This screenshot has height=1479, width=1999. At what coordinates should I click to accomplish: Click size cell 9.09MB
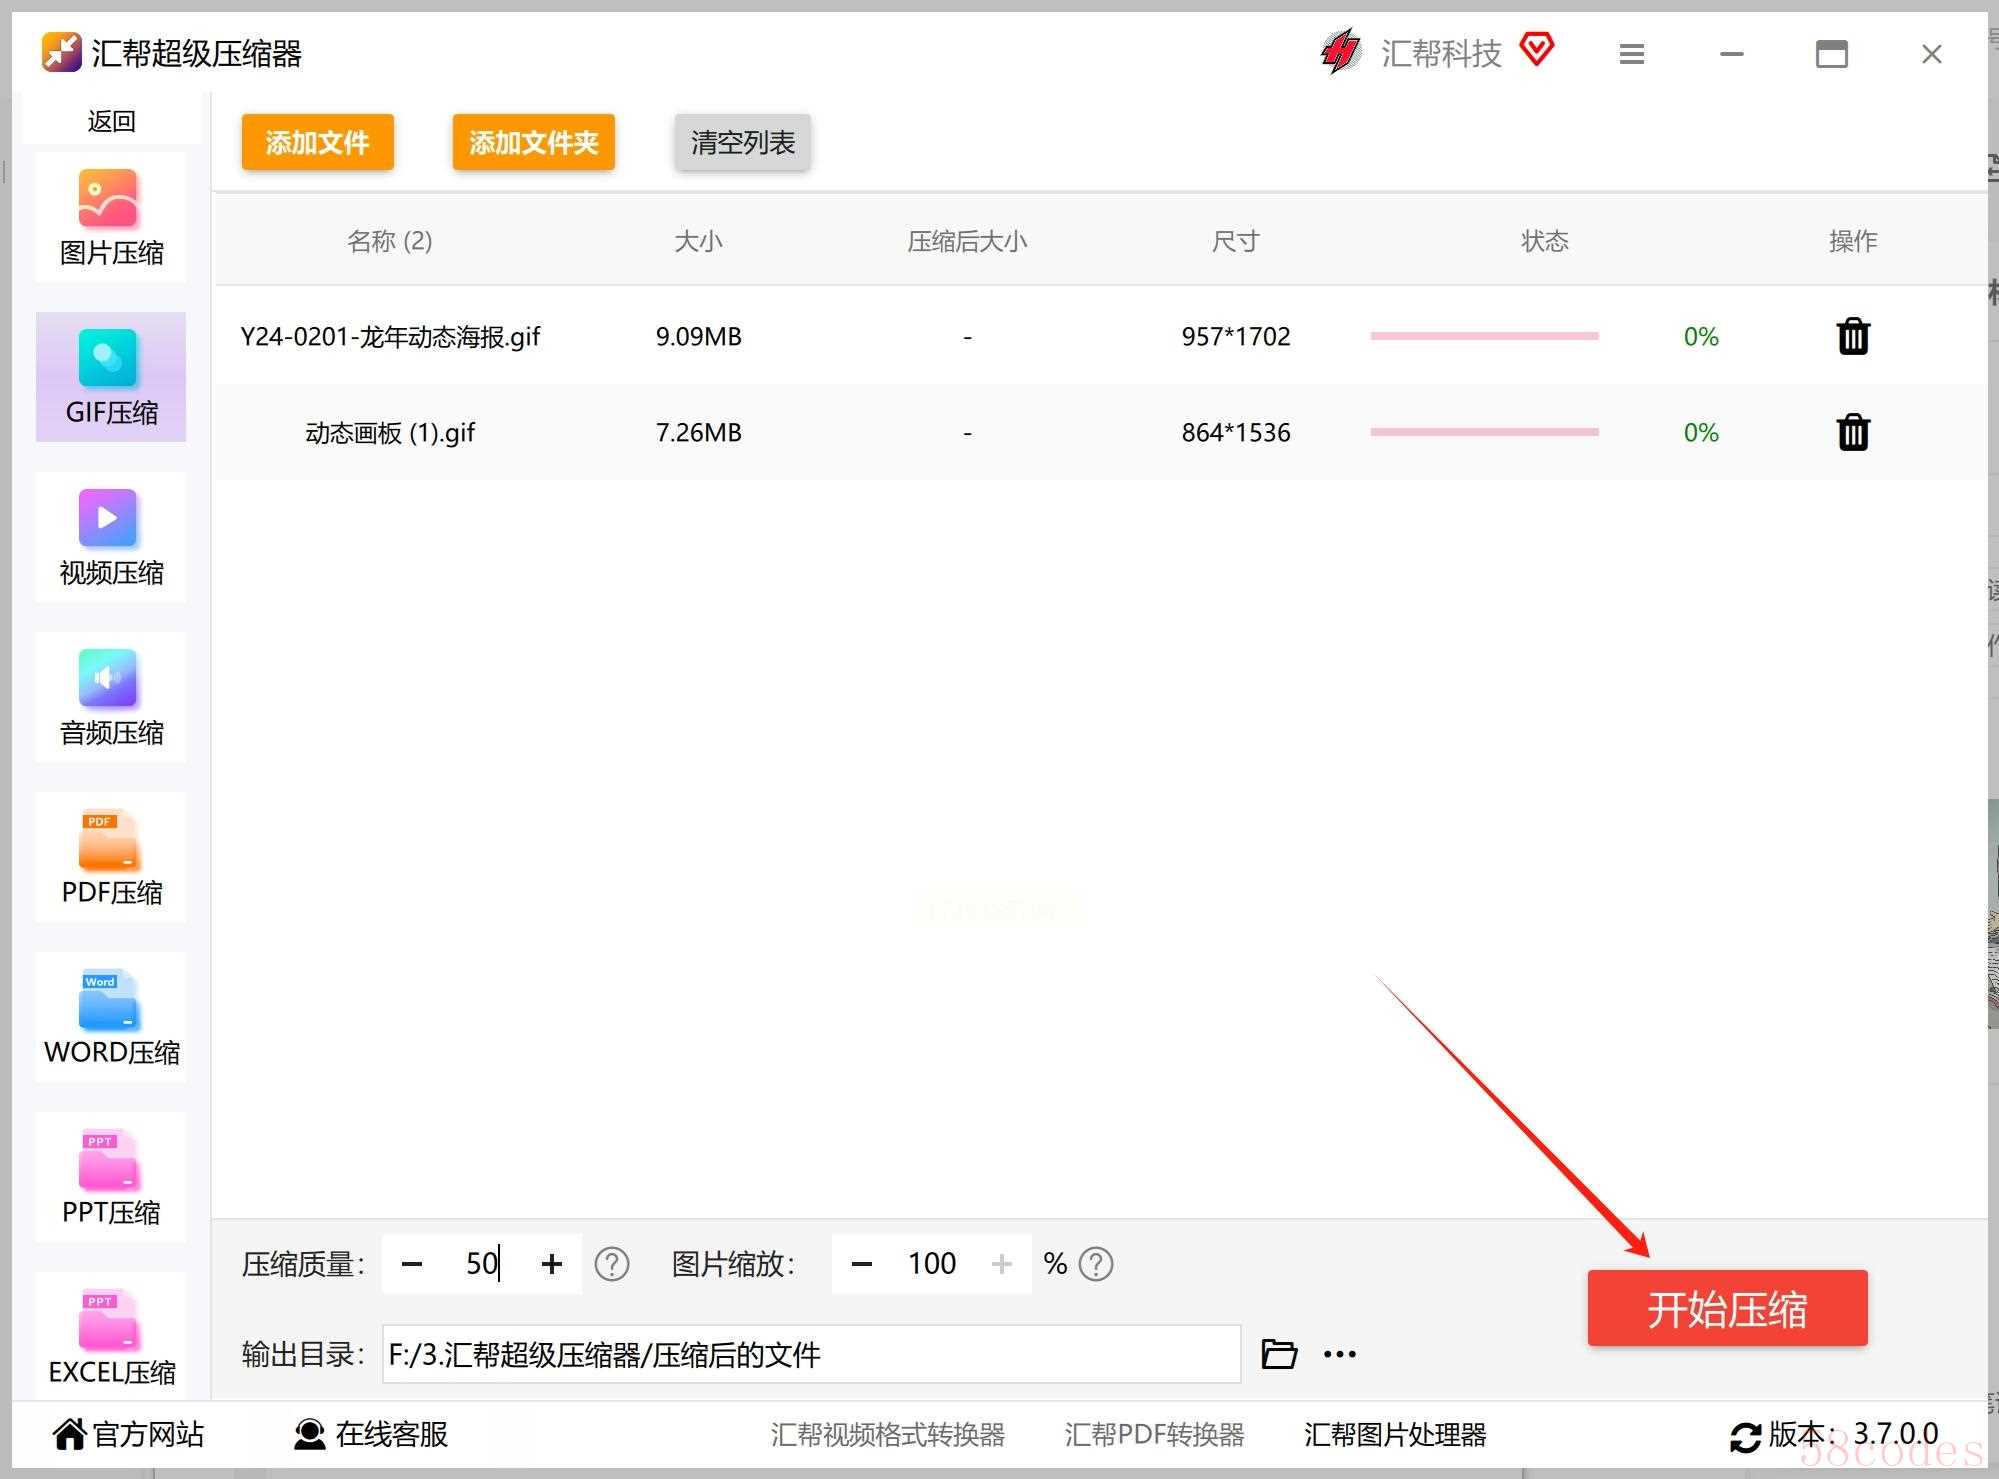(699, 337)
